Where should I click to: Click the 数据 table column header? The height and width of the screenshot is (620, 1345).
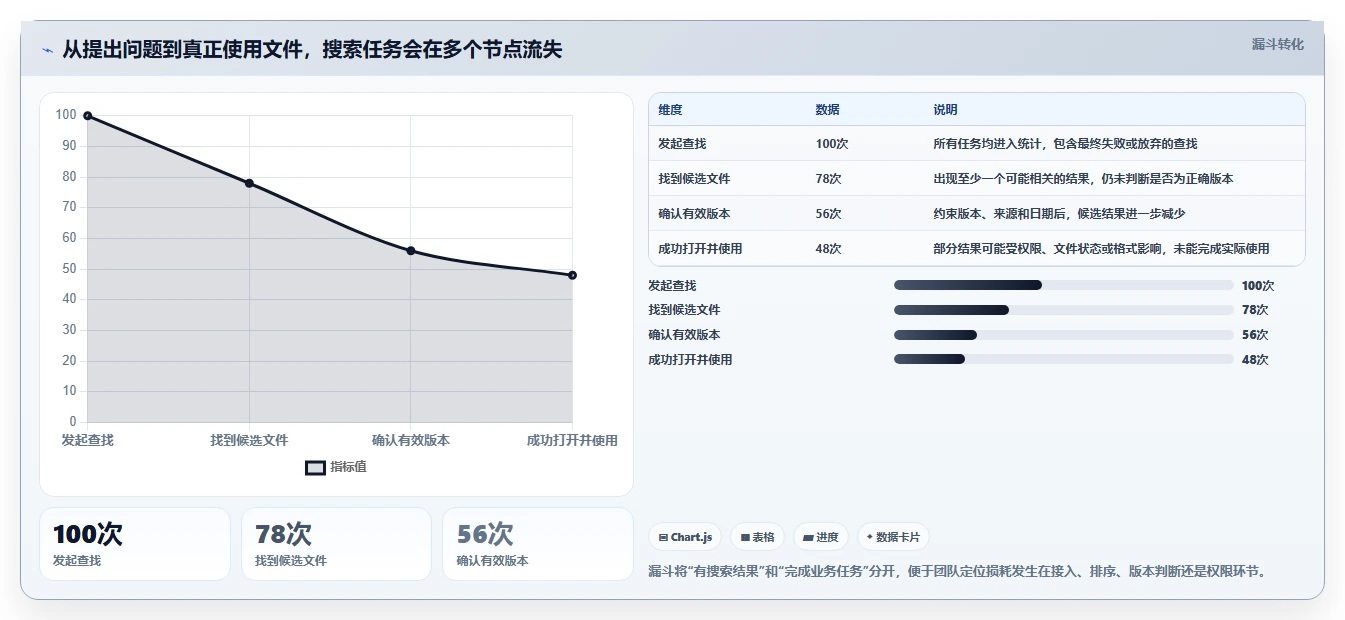tap(828, 110)
